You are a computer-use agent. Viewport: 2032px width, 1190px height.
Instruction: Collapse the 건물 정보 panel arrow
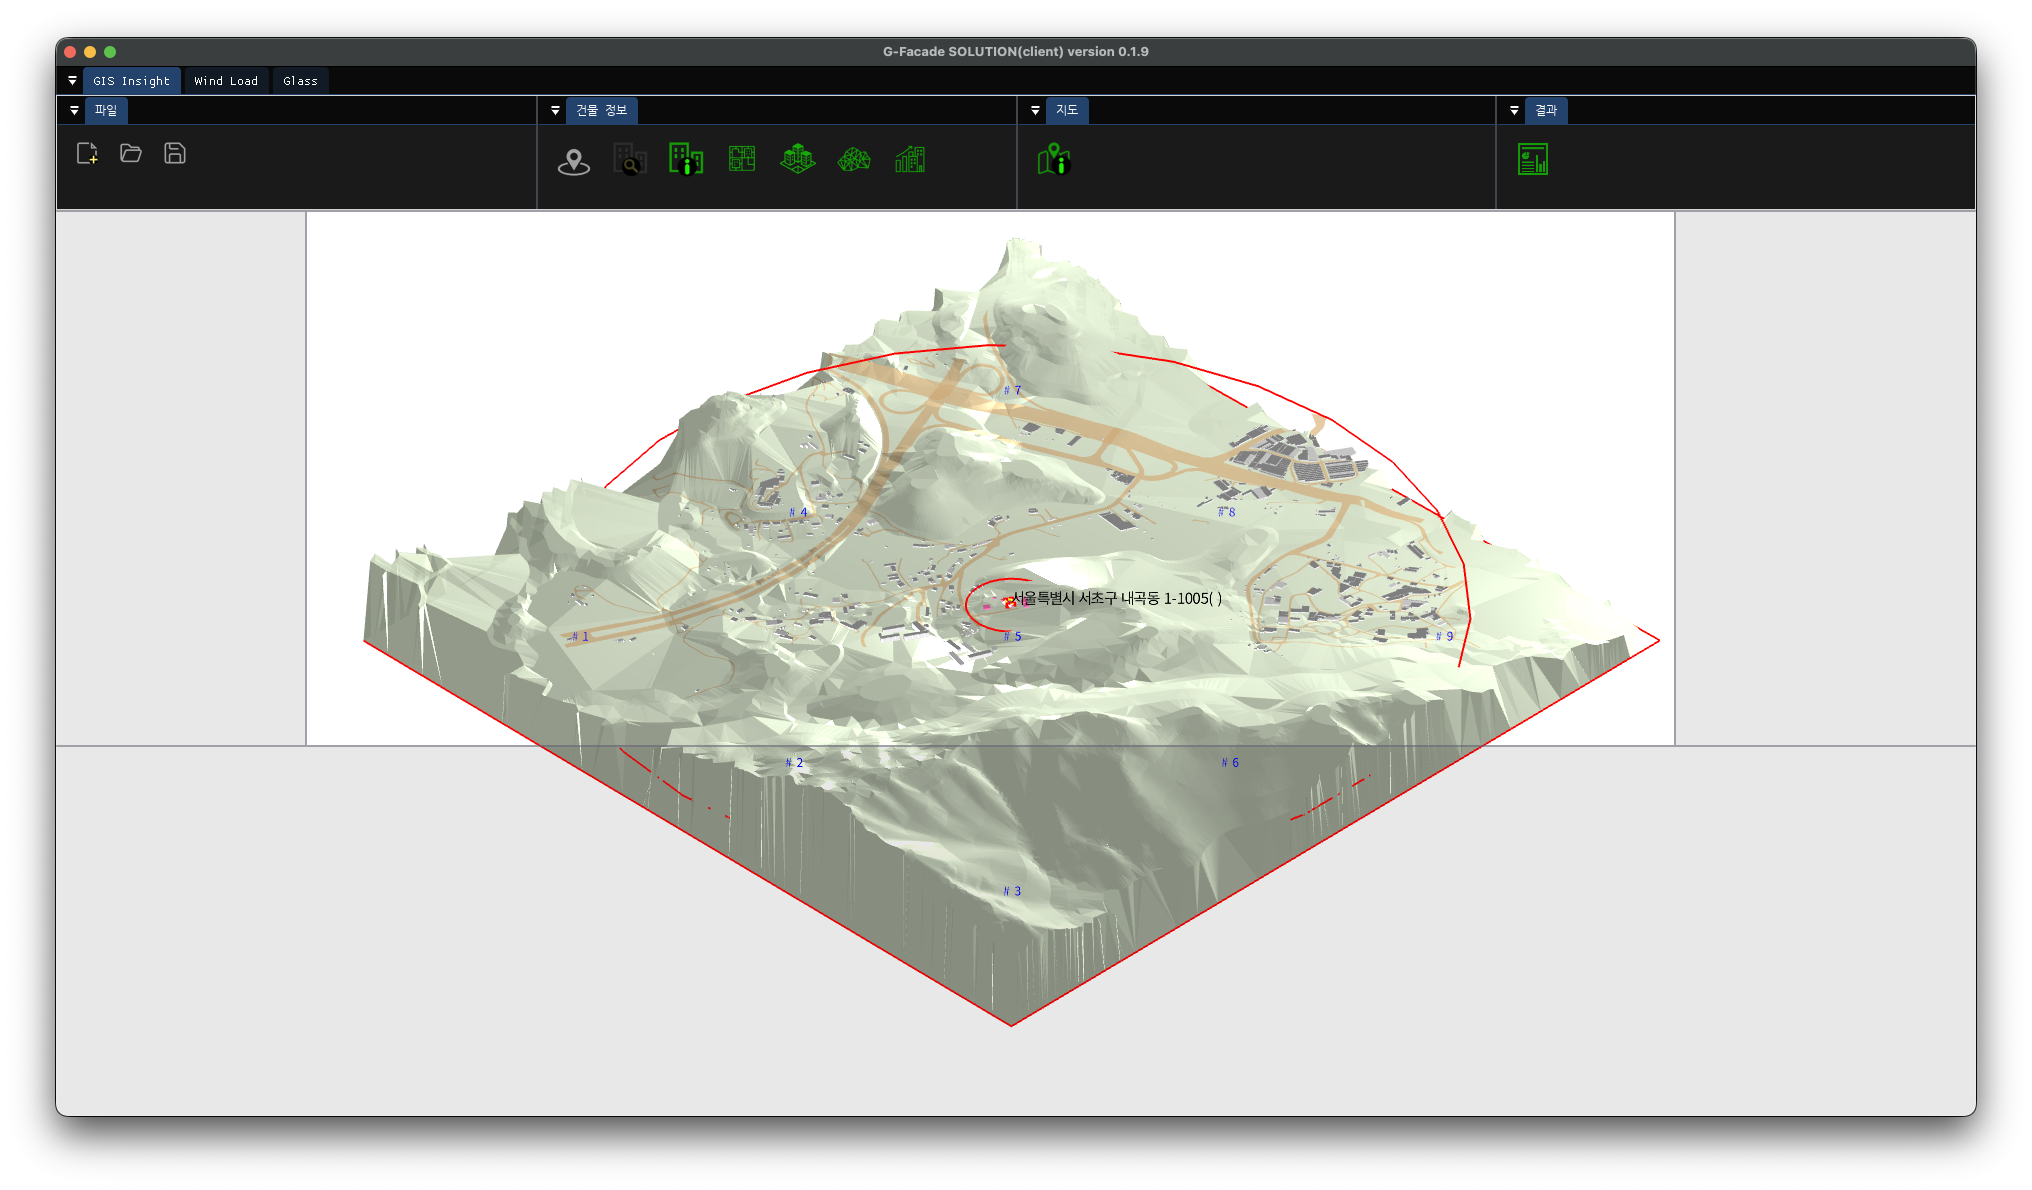[555, 110]
